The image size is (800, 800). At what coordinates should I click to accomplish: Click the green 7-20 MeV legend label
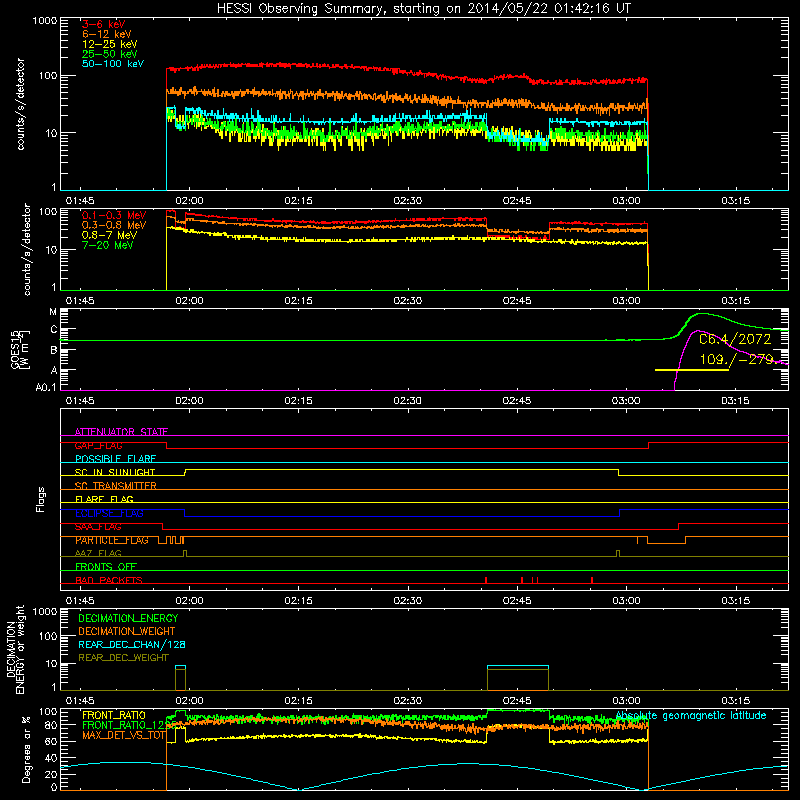click(x=107, y=245)
